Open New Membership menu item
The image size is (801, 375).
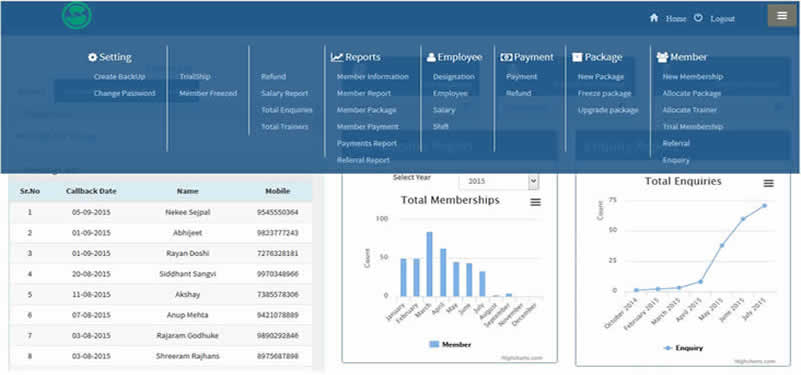(x=693, y=77)
